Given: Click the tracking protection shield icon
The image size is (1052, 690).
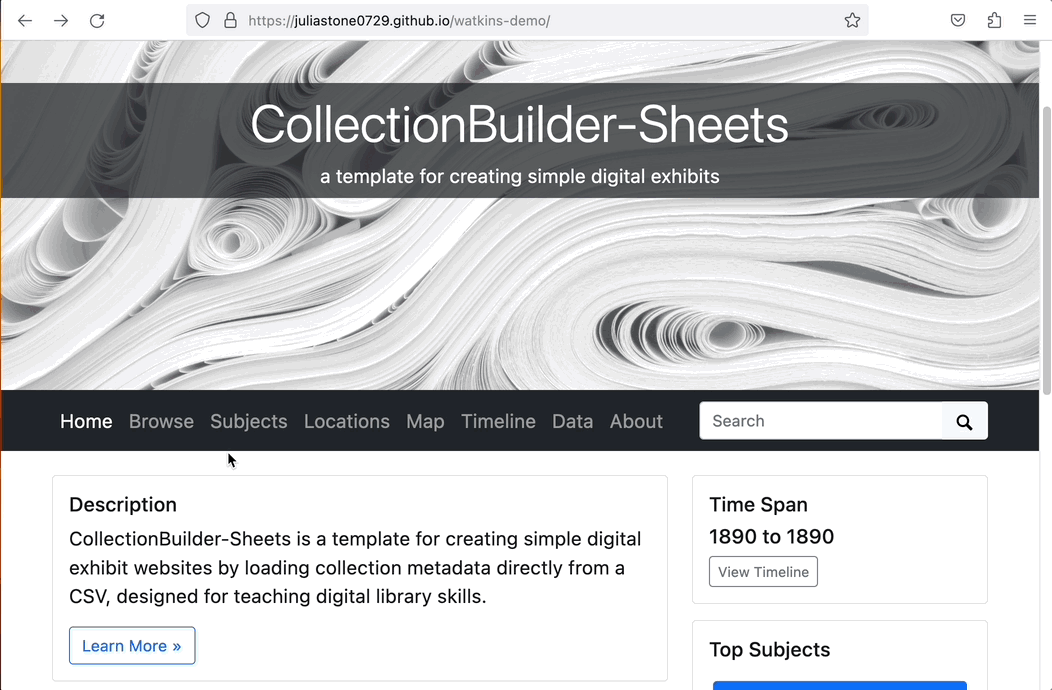Looking at the screenshot, I should click(203, 20).
